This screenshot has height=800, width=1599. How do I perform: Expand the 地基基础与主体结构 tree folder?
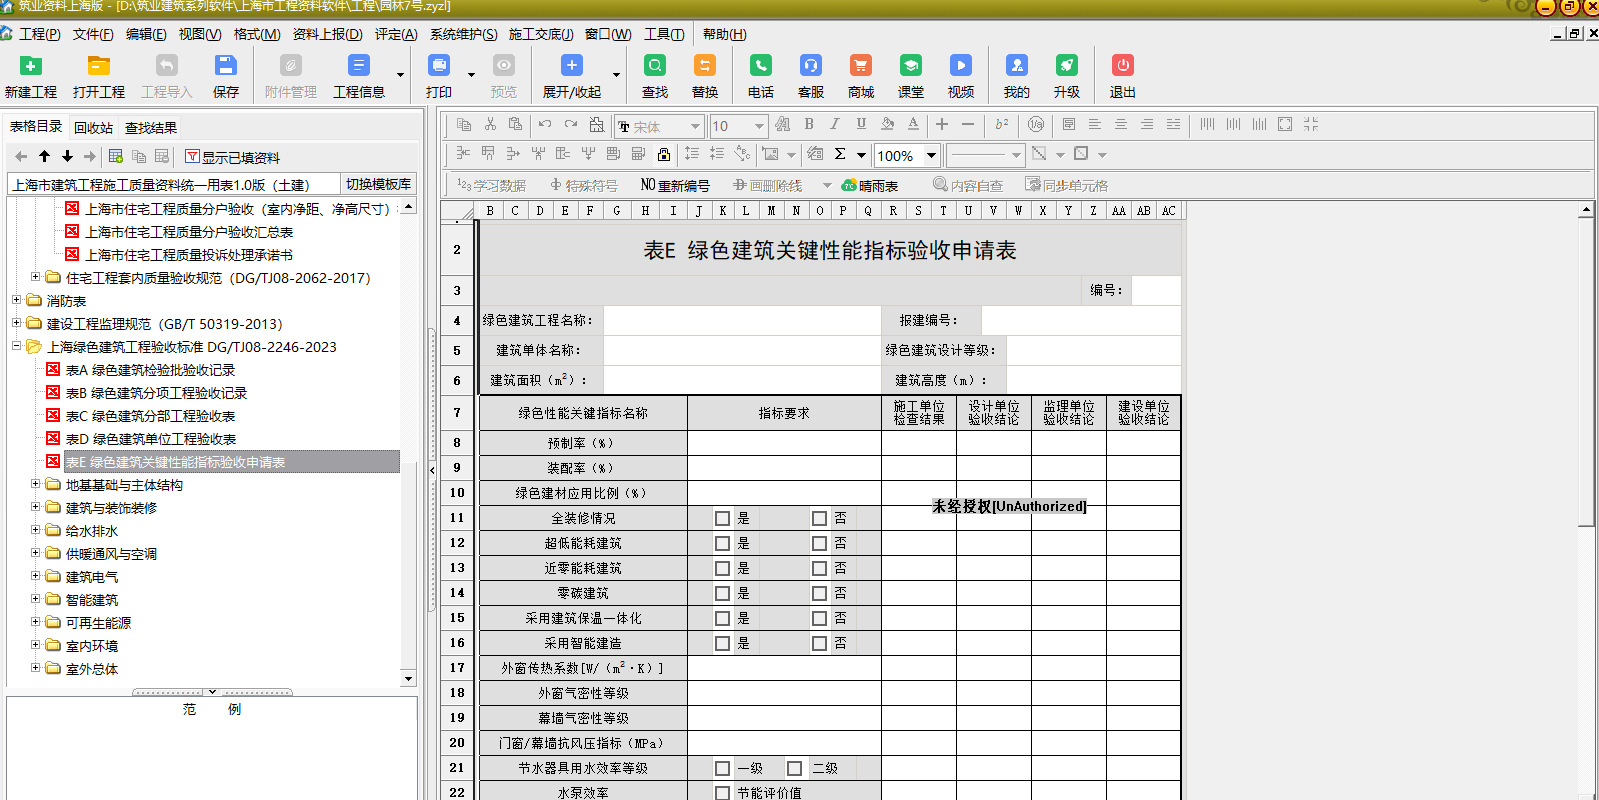[36, 485]
